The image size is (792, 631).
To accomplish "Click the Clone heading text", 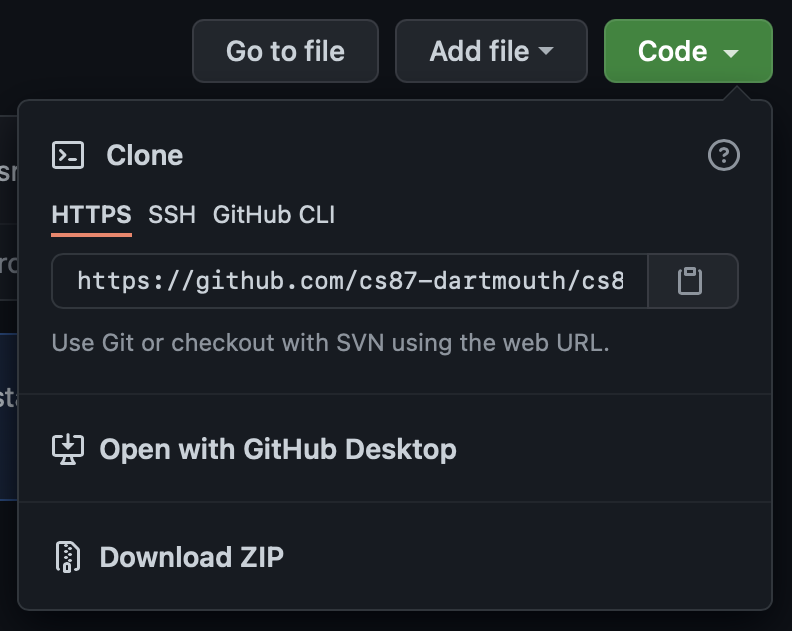I will coord(145,155).
